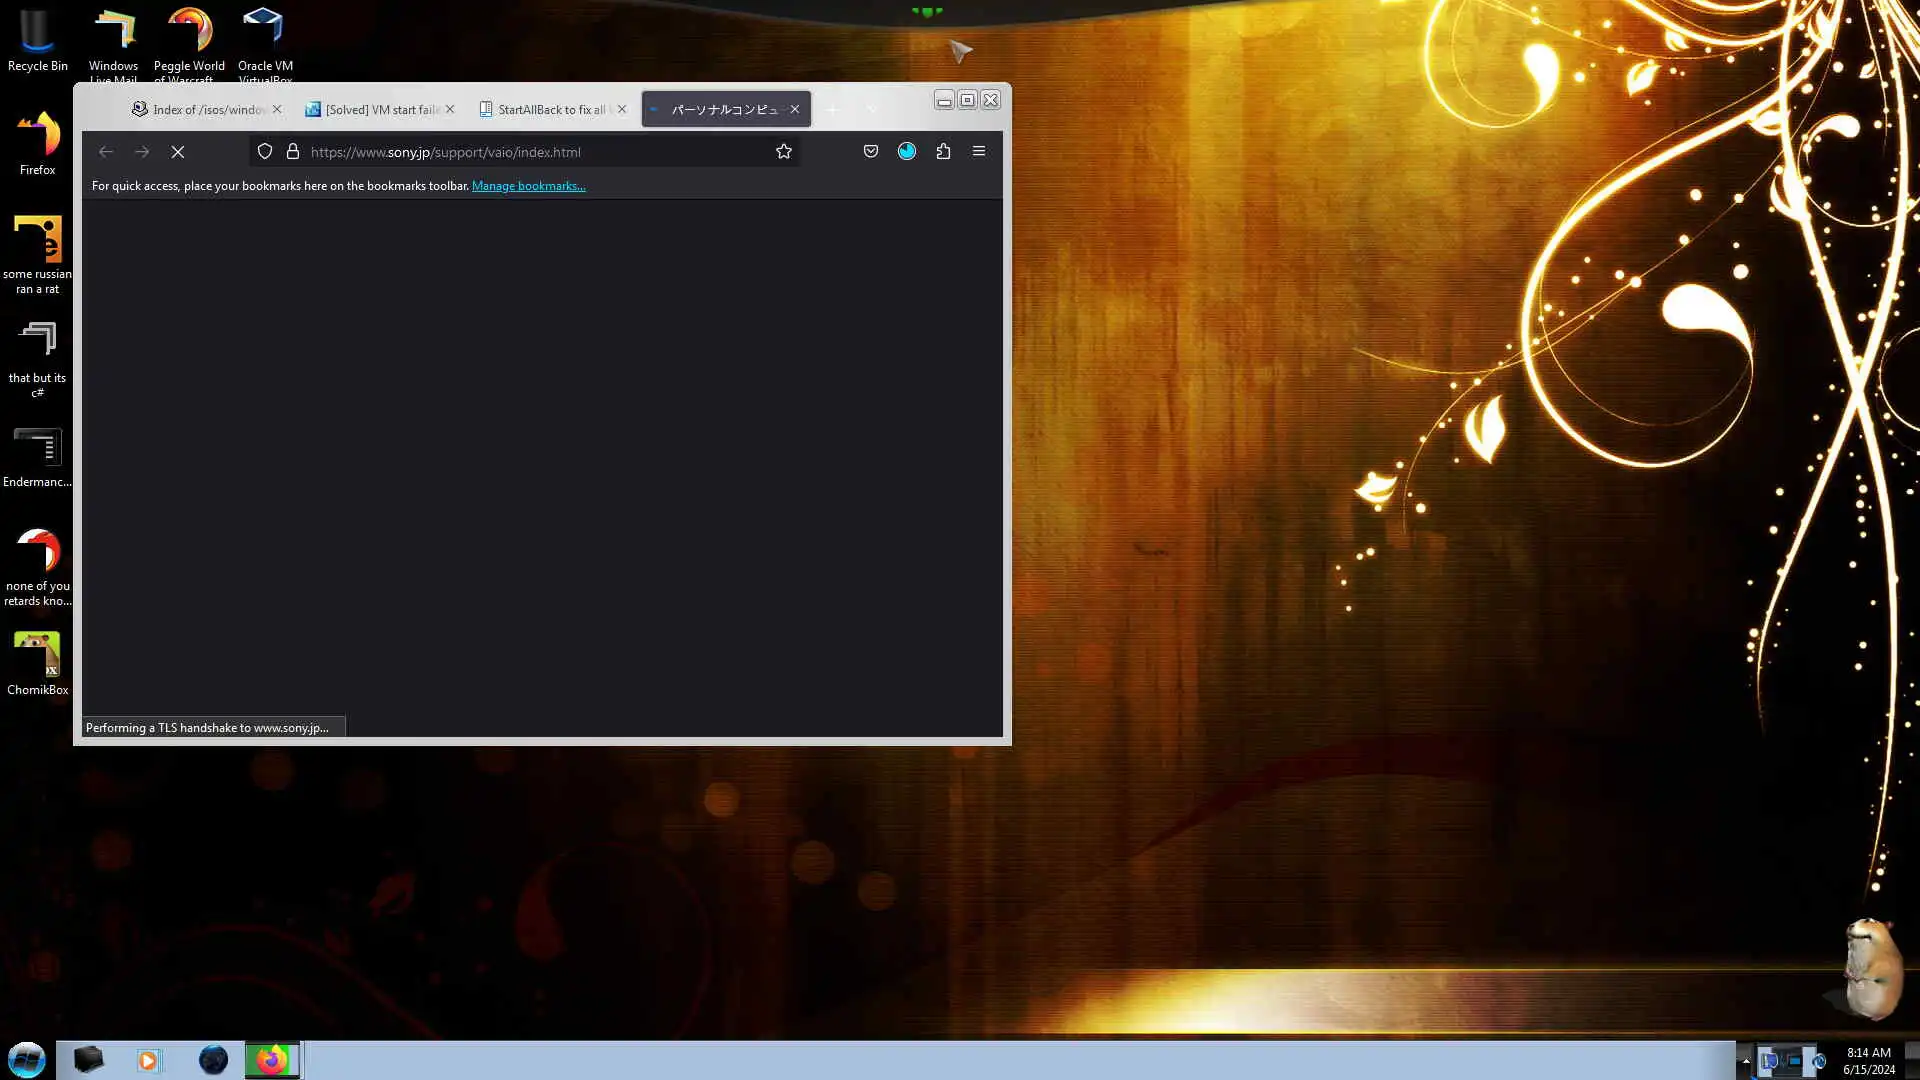1920x1080 pixels.
Task: Show hidden system tray icons
Action: pyautogui.click(x=1746, y=1061)
